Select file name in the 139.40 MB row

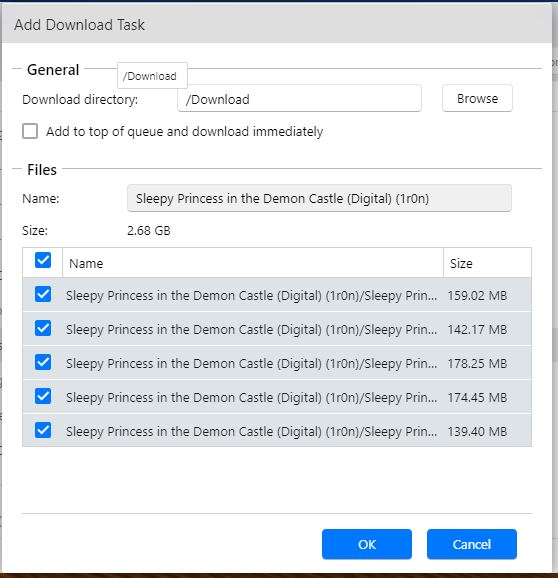coord(252,431)
